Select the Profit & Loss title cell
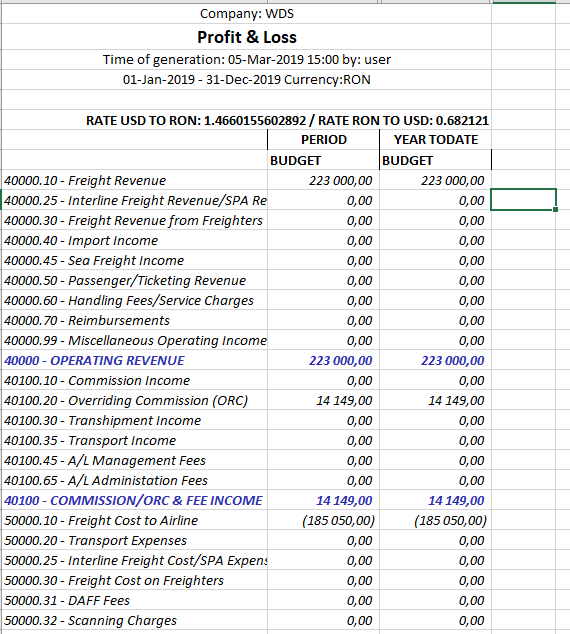This screenshot has width=570, height=634. [x=247, y=37]
